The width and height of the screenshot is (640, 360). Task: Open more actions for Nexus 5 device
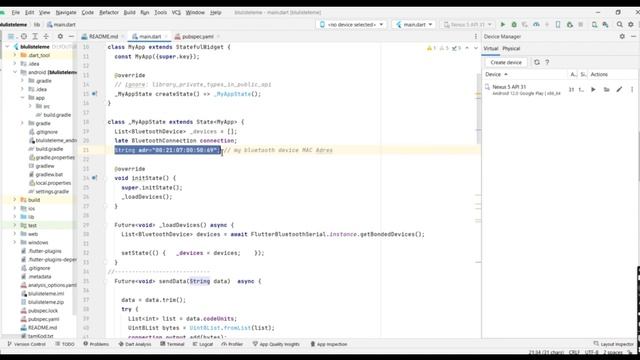click(x=632, y=89)
